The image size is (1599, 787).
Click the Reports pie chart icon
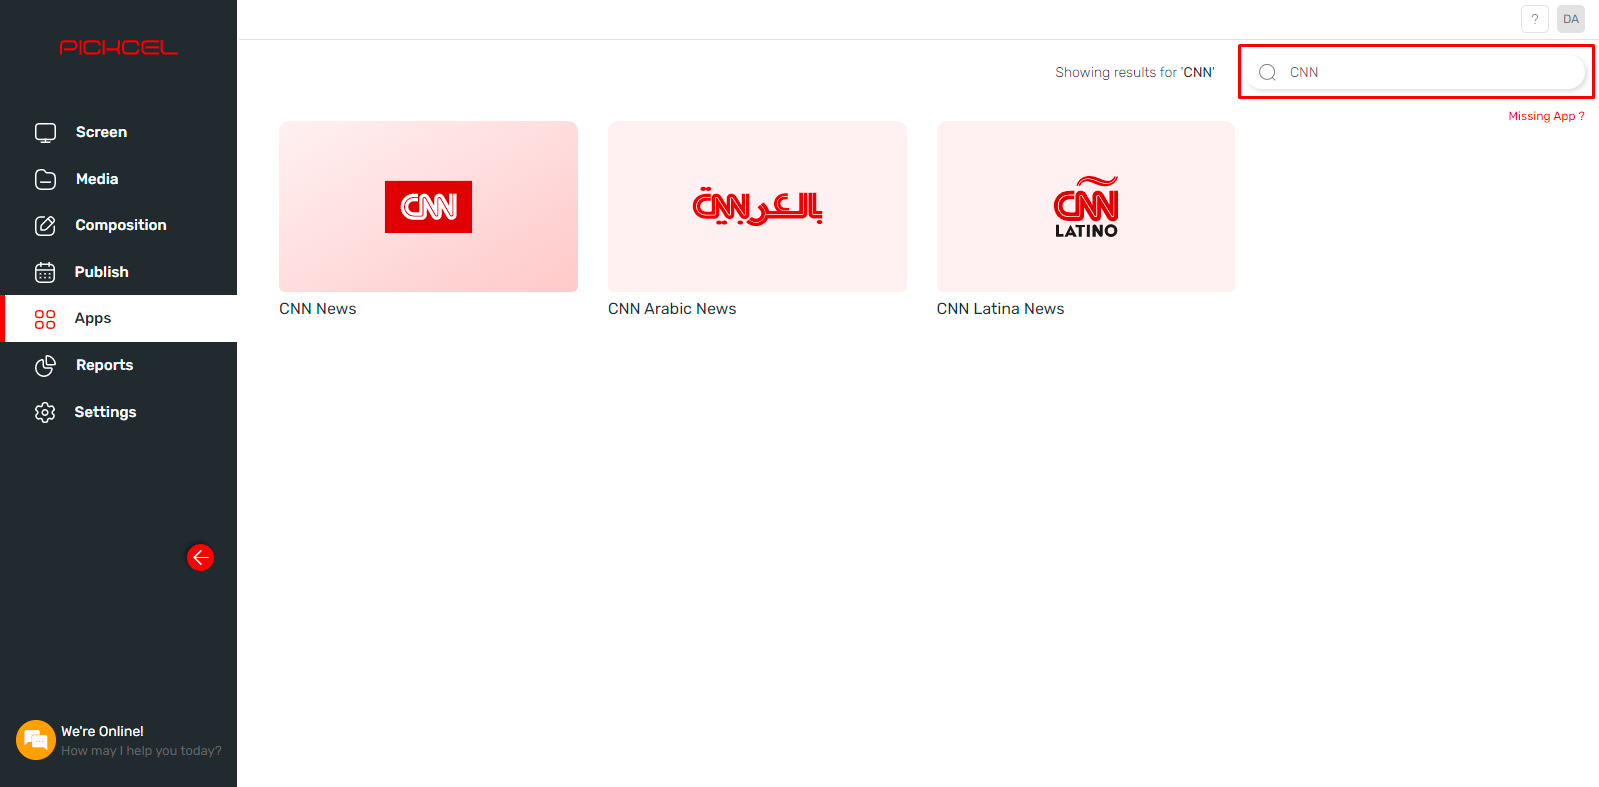point(45,366)
